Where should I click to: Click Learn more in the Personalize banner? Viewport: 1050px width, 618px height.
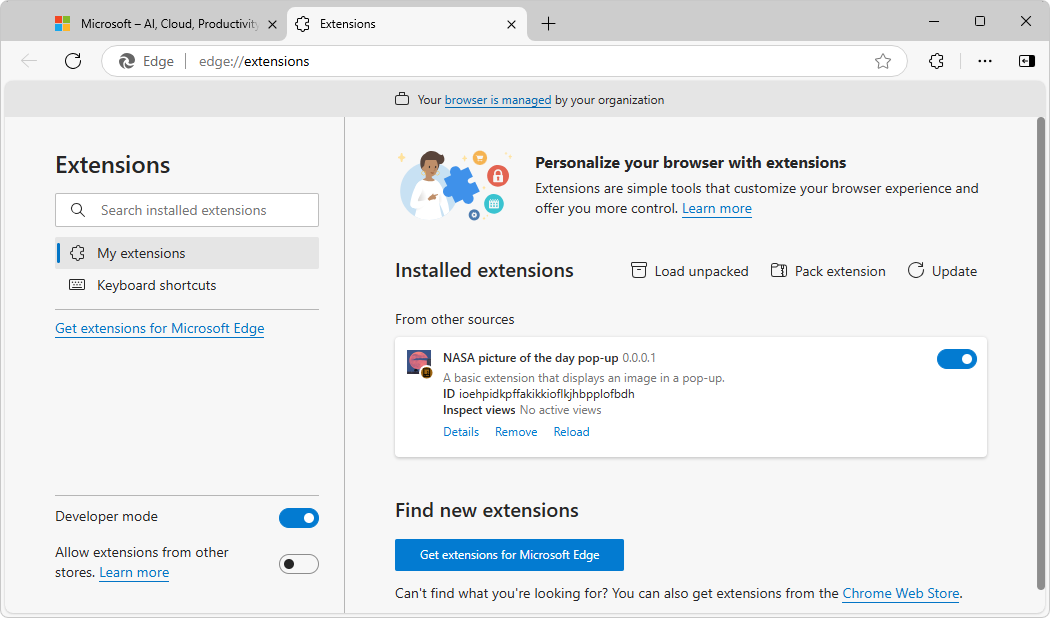click(717, 208)
